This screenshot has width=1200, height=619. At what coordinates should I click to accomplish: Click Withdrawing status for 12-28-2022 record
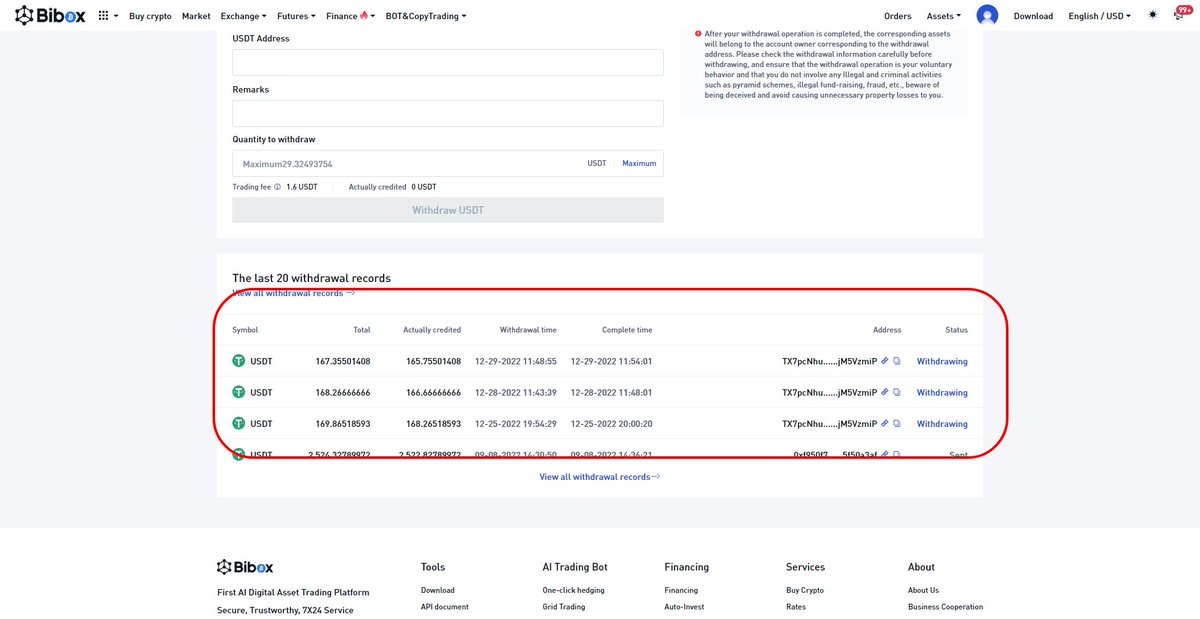pos(942,393)
